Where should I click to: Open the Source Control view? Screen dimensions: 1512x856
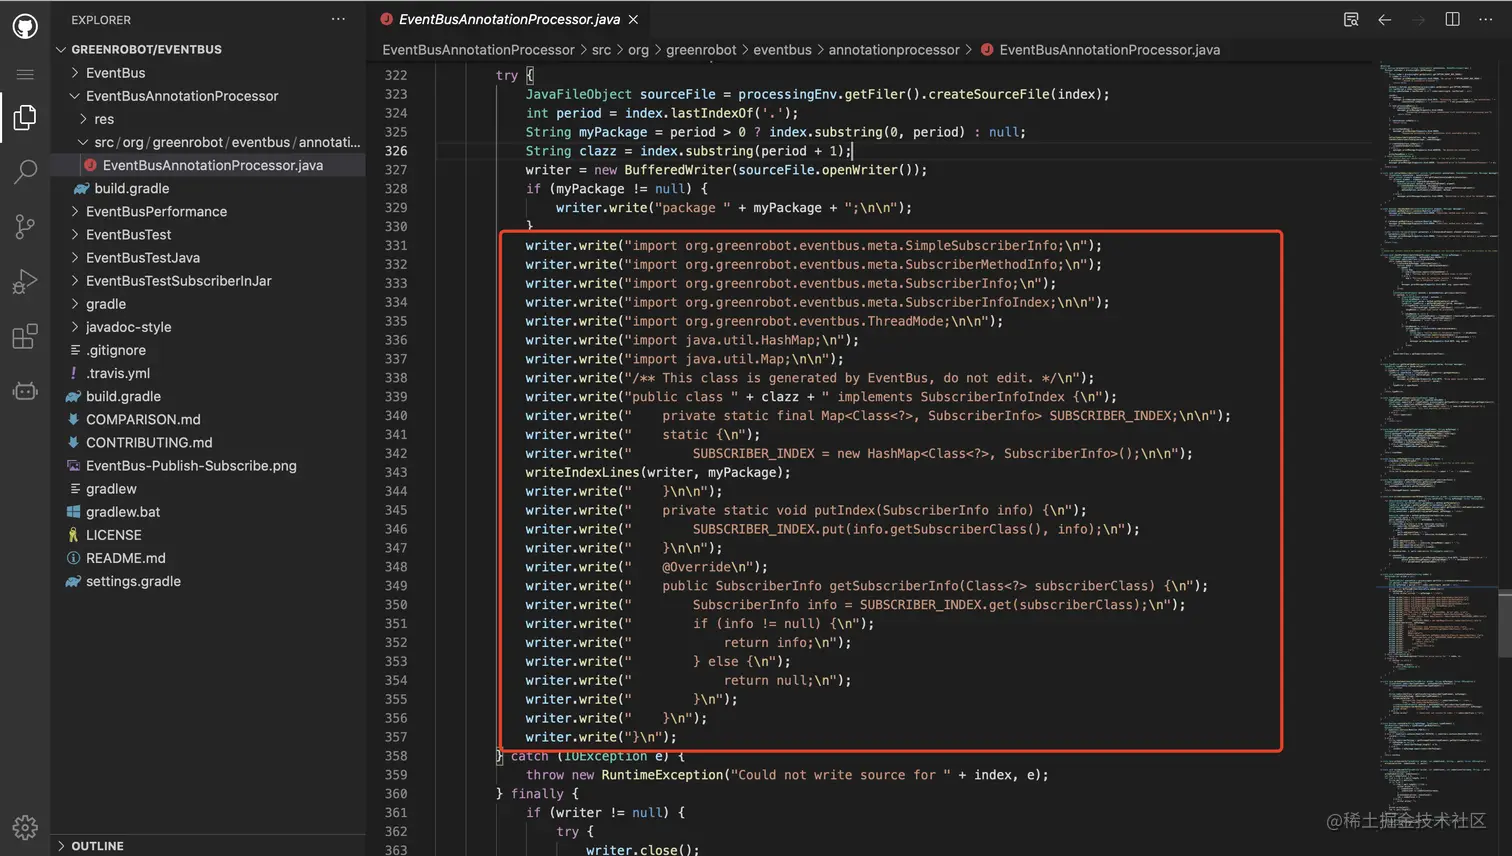click(x=24, y=226)
